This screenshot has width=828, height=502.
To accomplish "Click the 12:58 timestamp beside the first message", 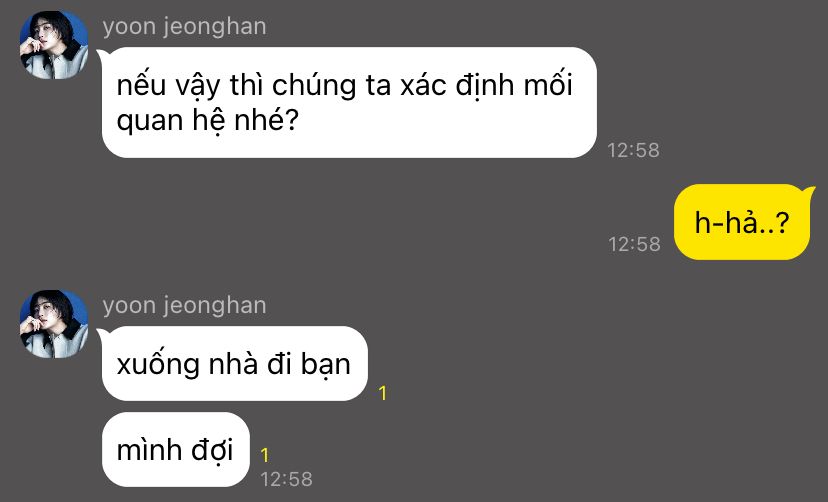I will point(633,150).
